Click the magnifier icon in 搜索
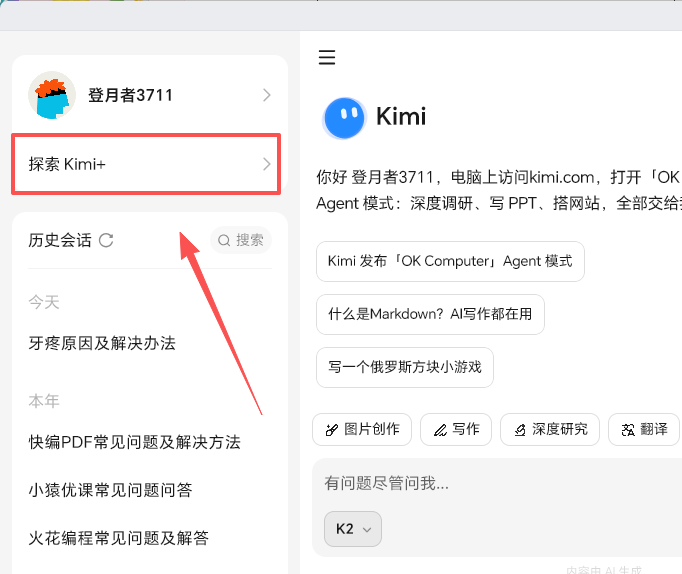 pyautogui.click(x=224, y=240)
